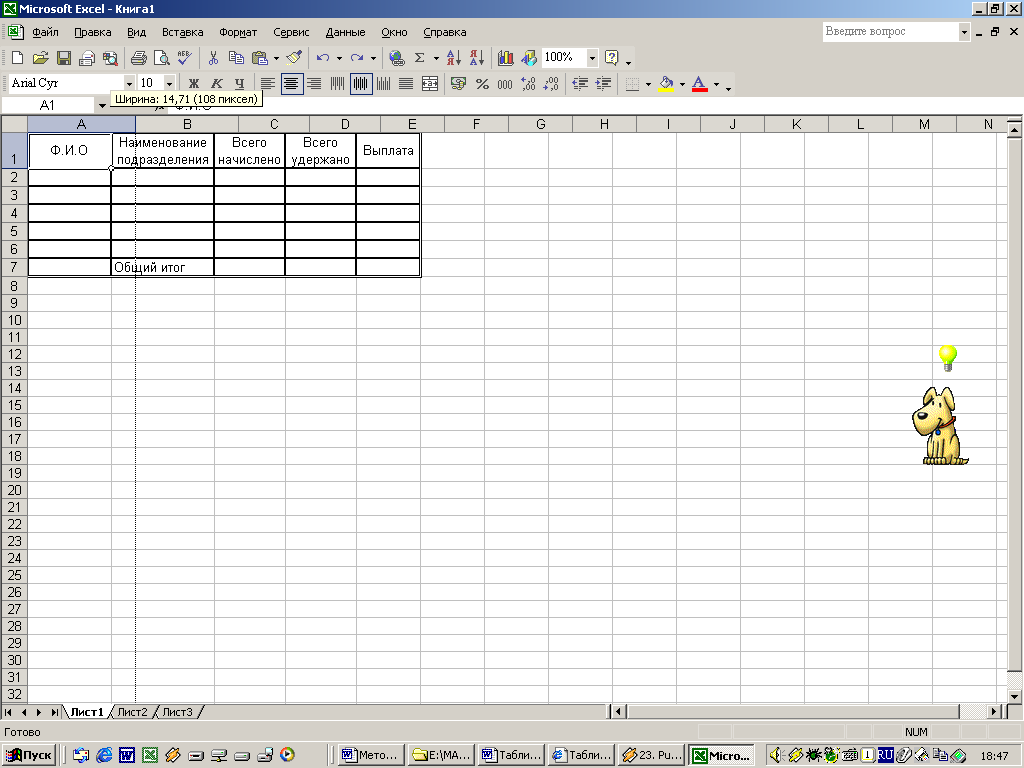
Task: Align text to the left
Action: click(268, 84)
